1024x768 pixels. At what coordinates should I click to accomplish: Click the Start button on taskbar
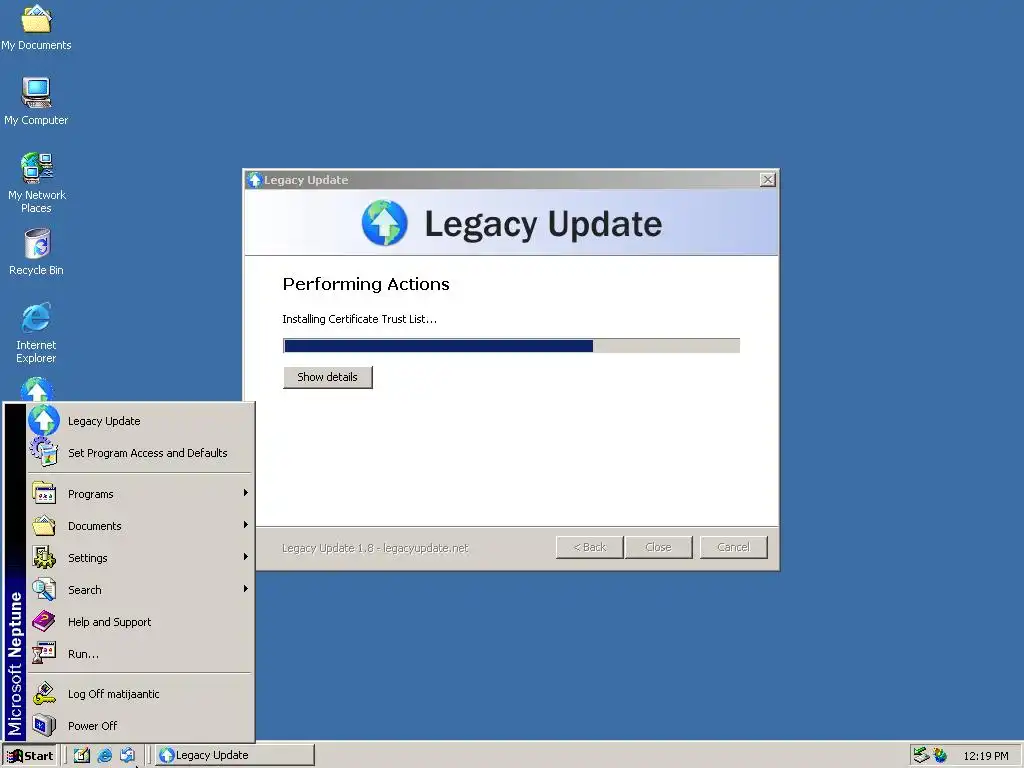coord(30,756)
